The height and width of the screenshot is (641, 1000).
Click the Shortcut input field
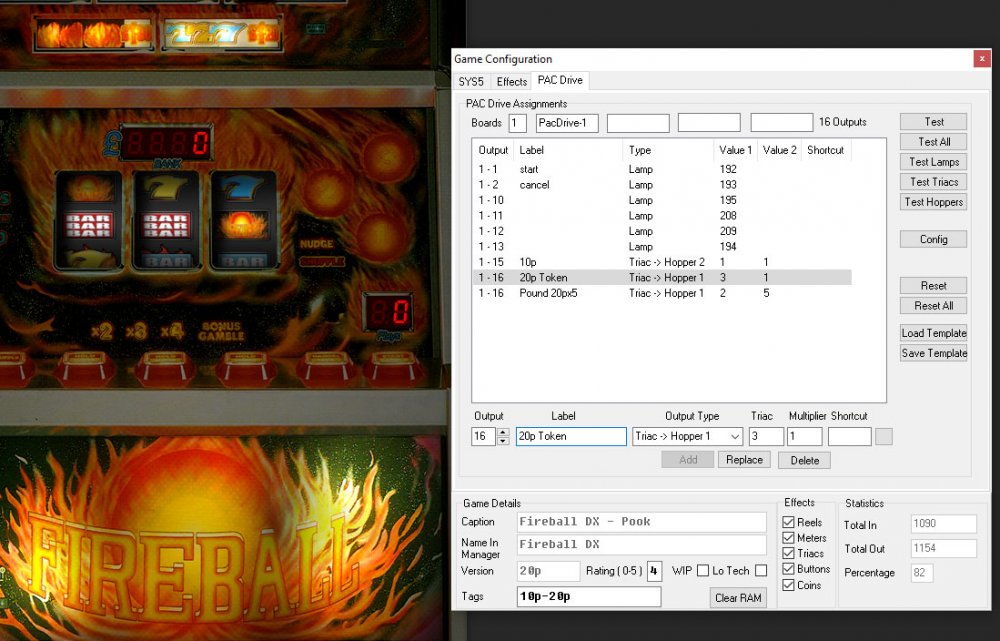click(849, 436)
